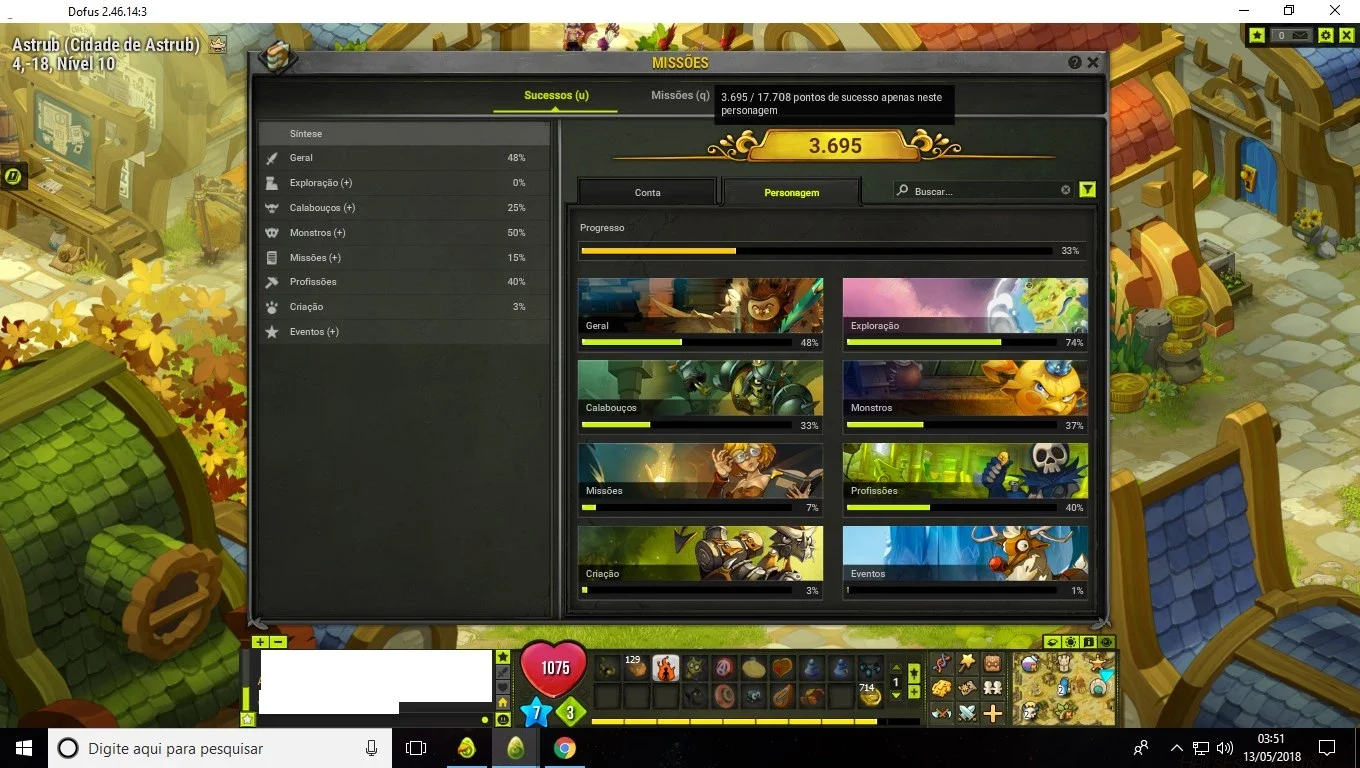Click the blue star action points 7
1360x768 pixels.
536,713
